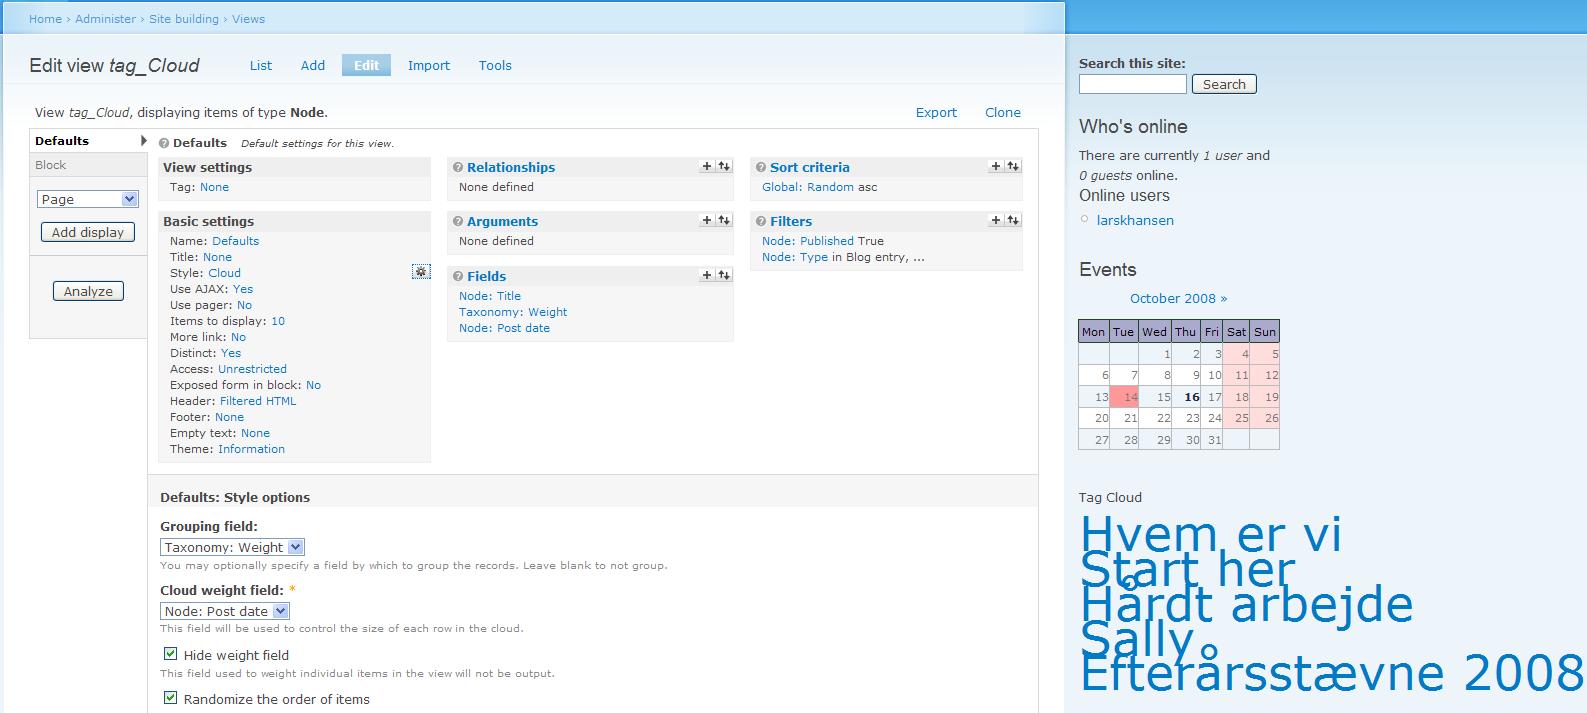Click the rearrange icon in Relationships section

(x=724, y=167)
